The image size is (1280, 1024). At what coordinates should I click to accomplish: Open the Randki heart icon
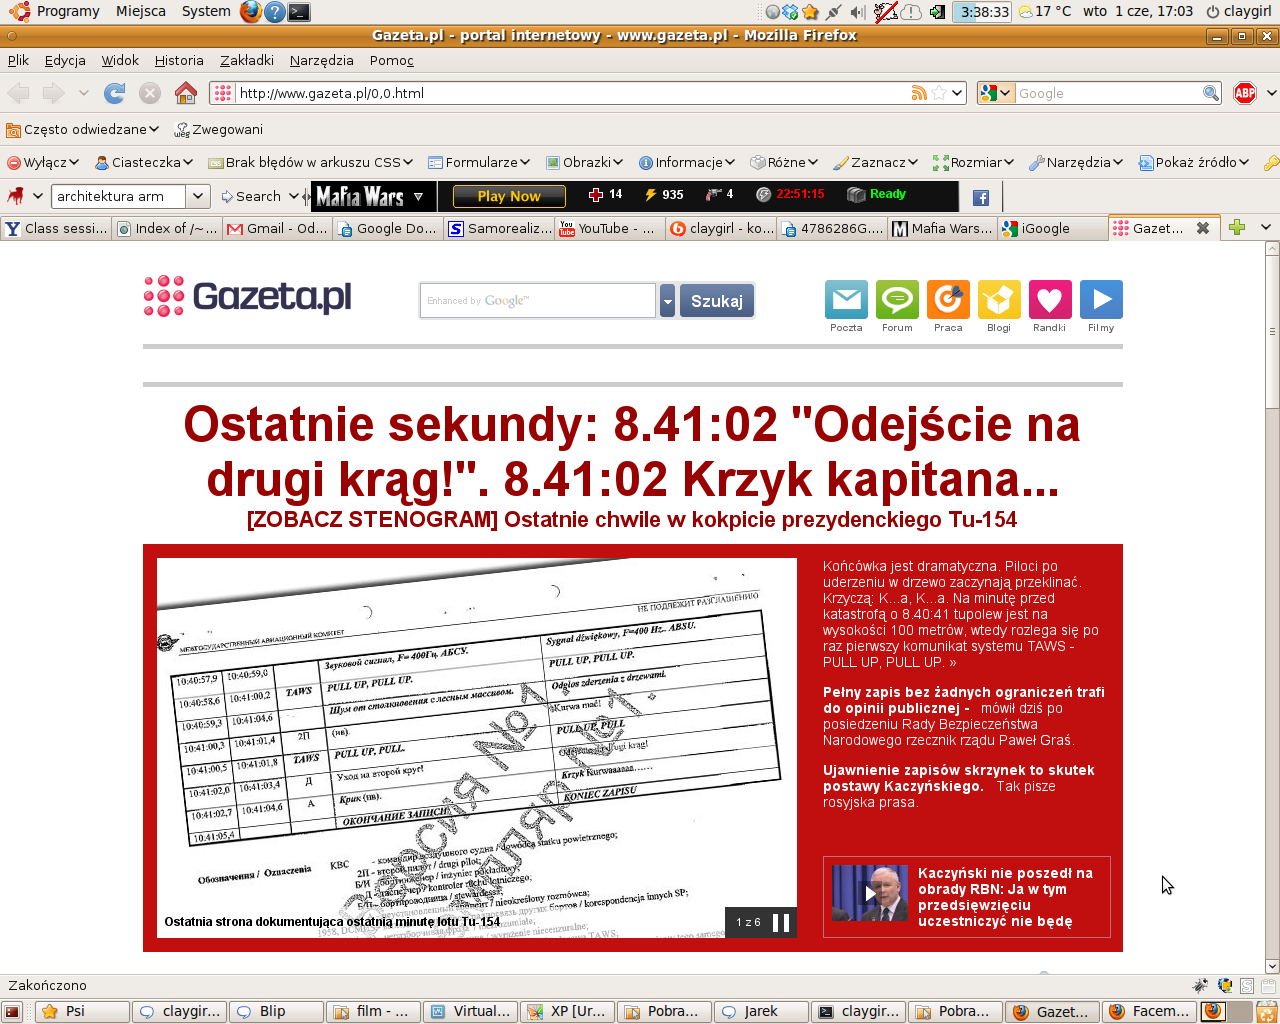pos(1050,300)
